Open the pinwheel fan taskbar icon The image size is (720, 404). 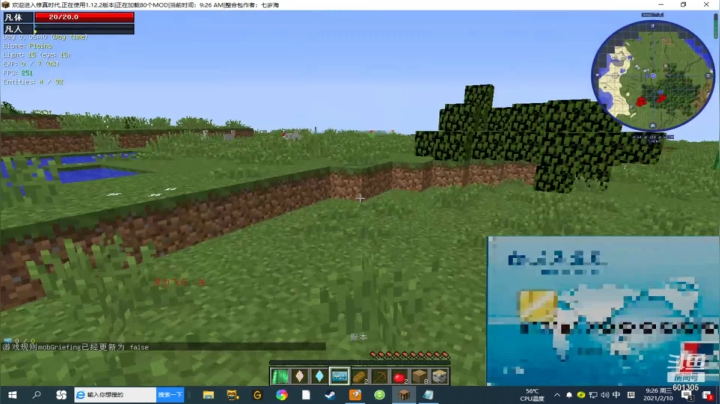[61, 395]
